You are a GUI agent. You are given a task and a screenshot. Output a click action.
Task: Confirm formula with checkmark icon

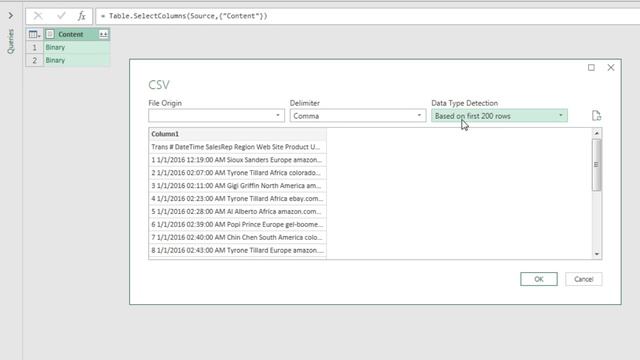[61, 16]
